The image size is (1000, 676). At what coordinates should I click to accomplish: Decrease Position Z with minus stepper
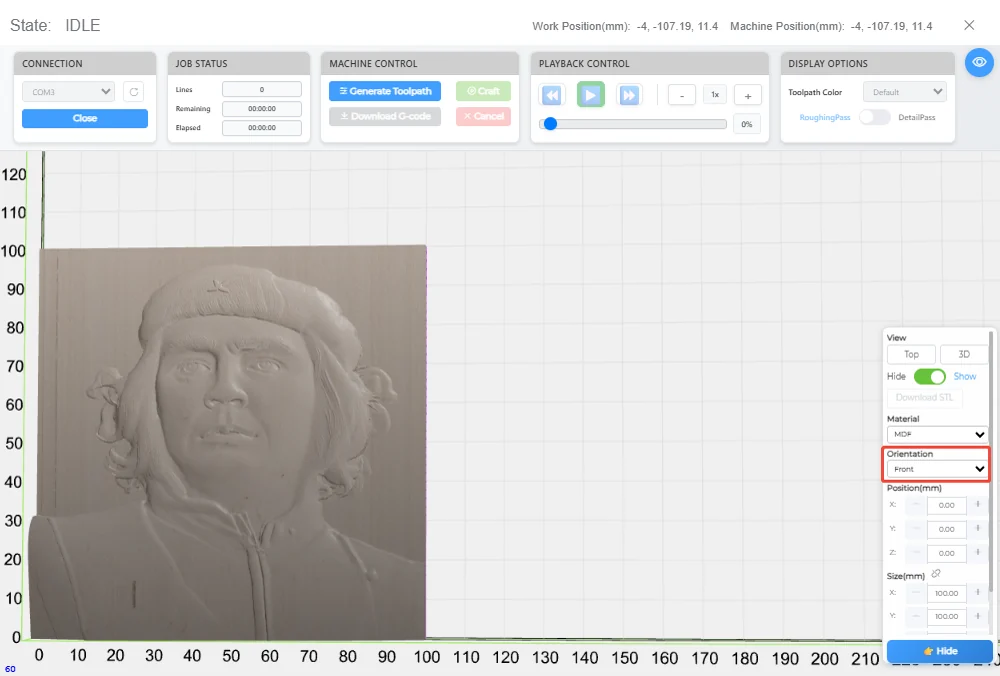[x=916, y=552]
